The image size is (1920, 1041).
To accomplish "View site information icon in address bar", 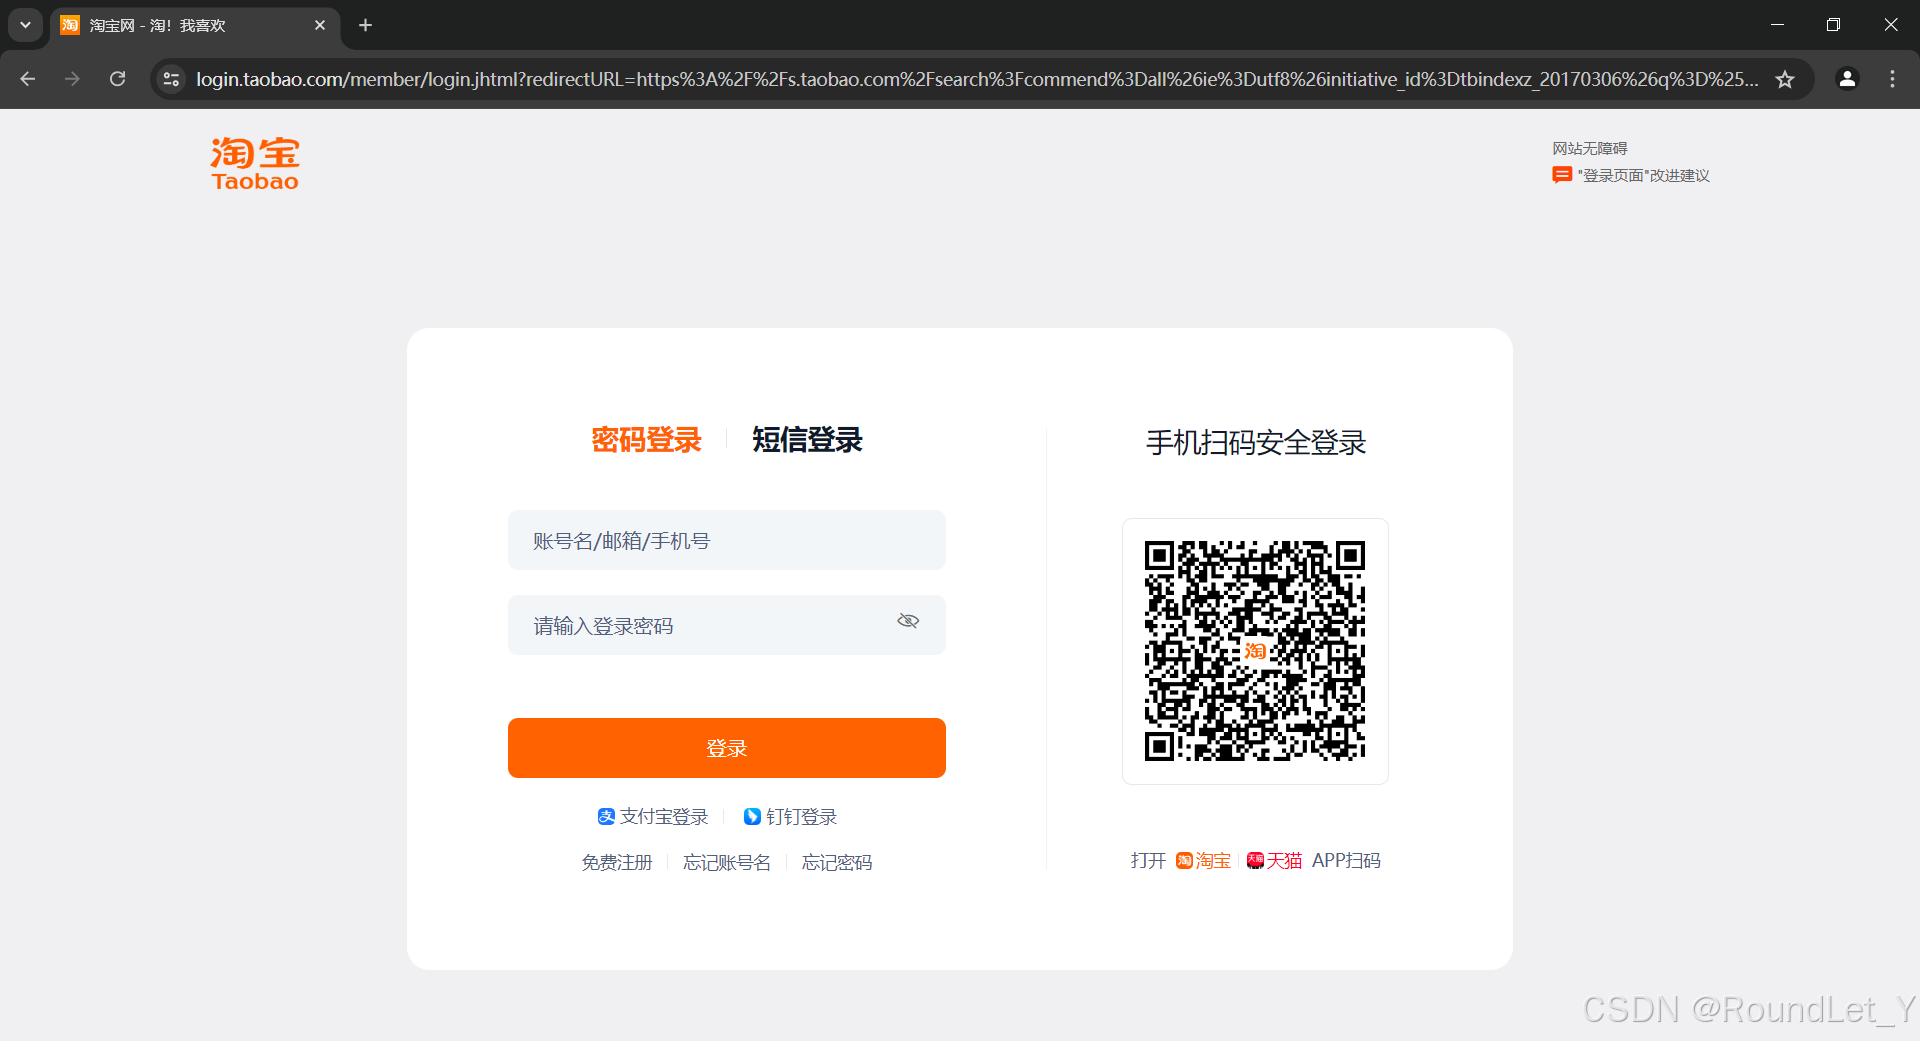I will [x=172, y=79].
